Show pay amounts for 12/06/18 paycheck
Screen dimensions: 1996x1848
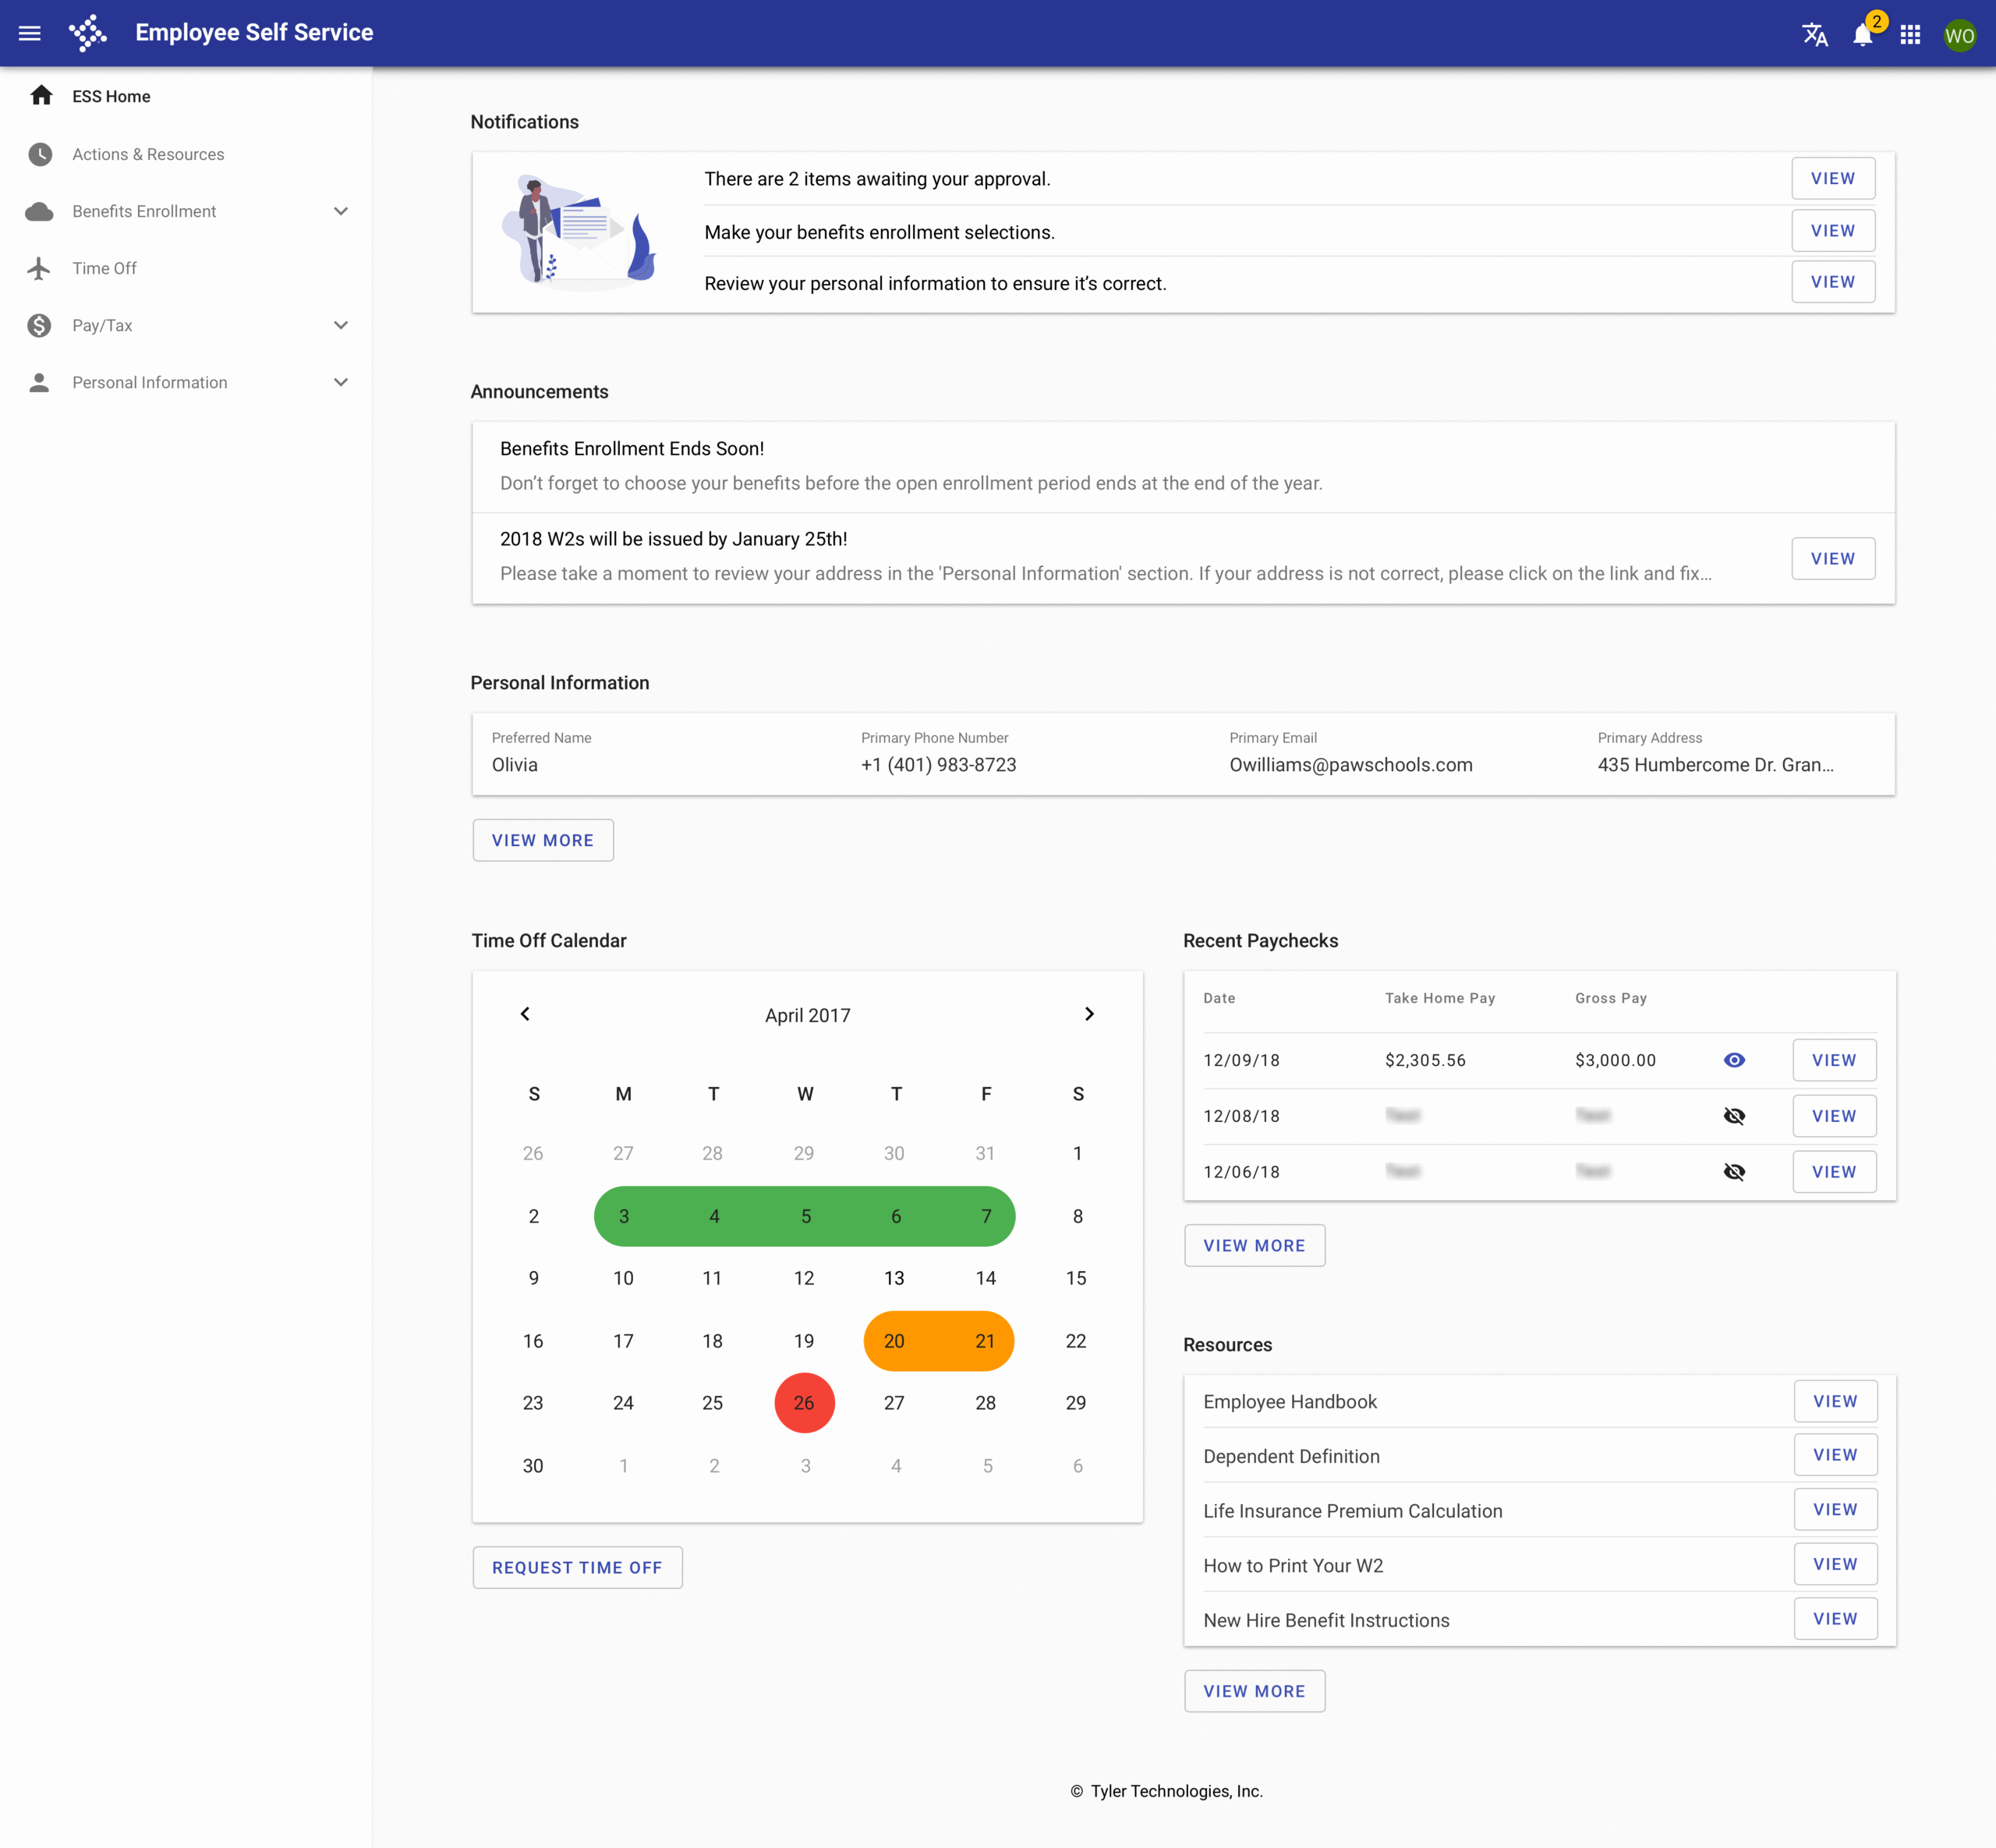click(x=1734, y=1172)
